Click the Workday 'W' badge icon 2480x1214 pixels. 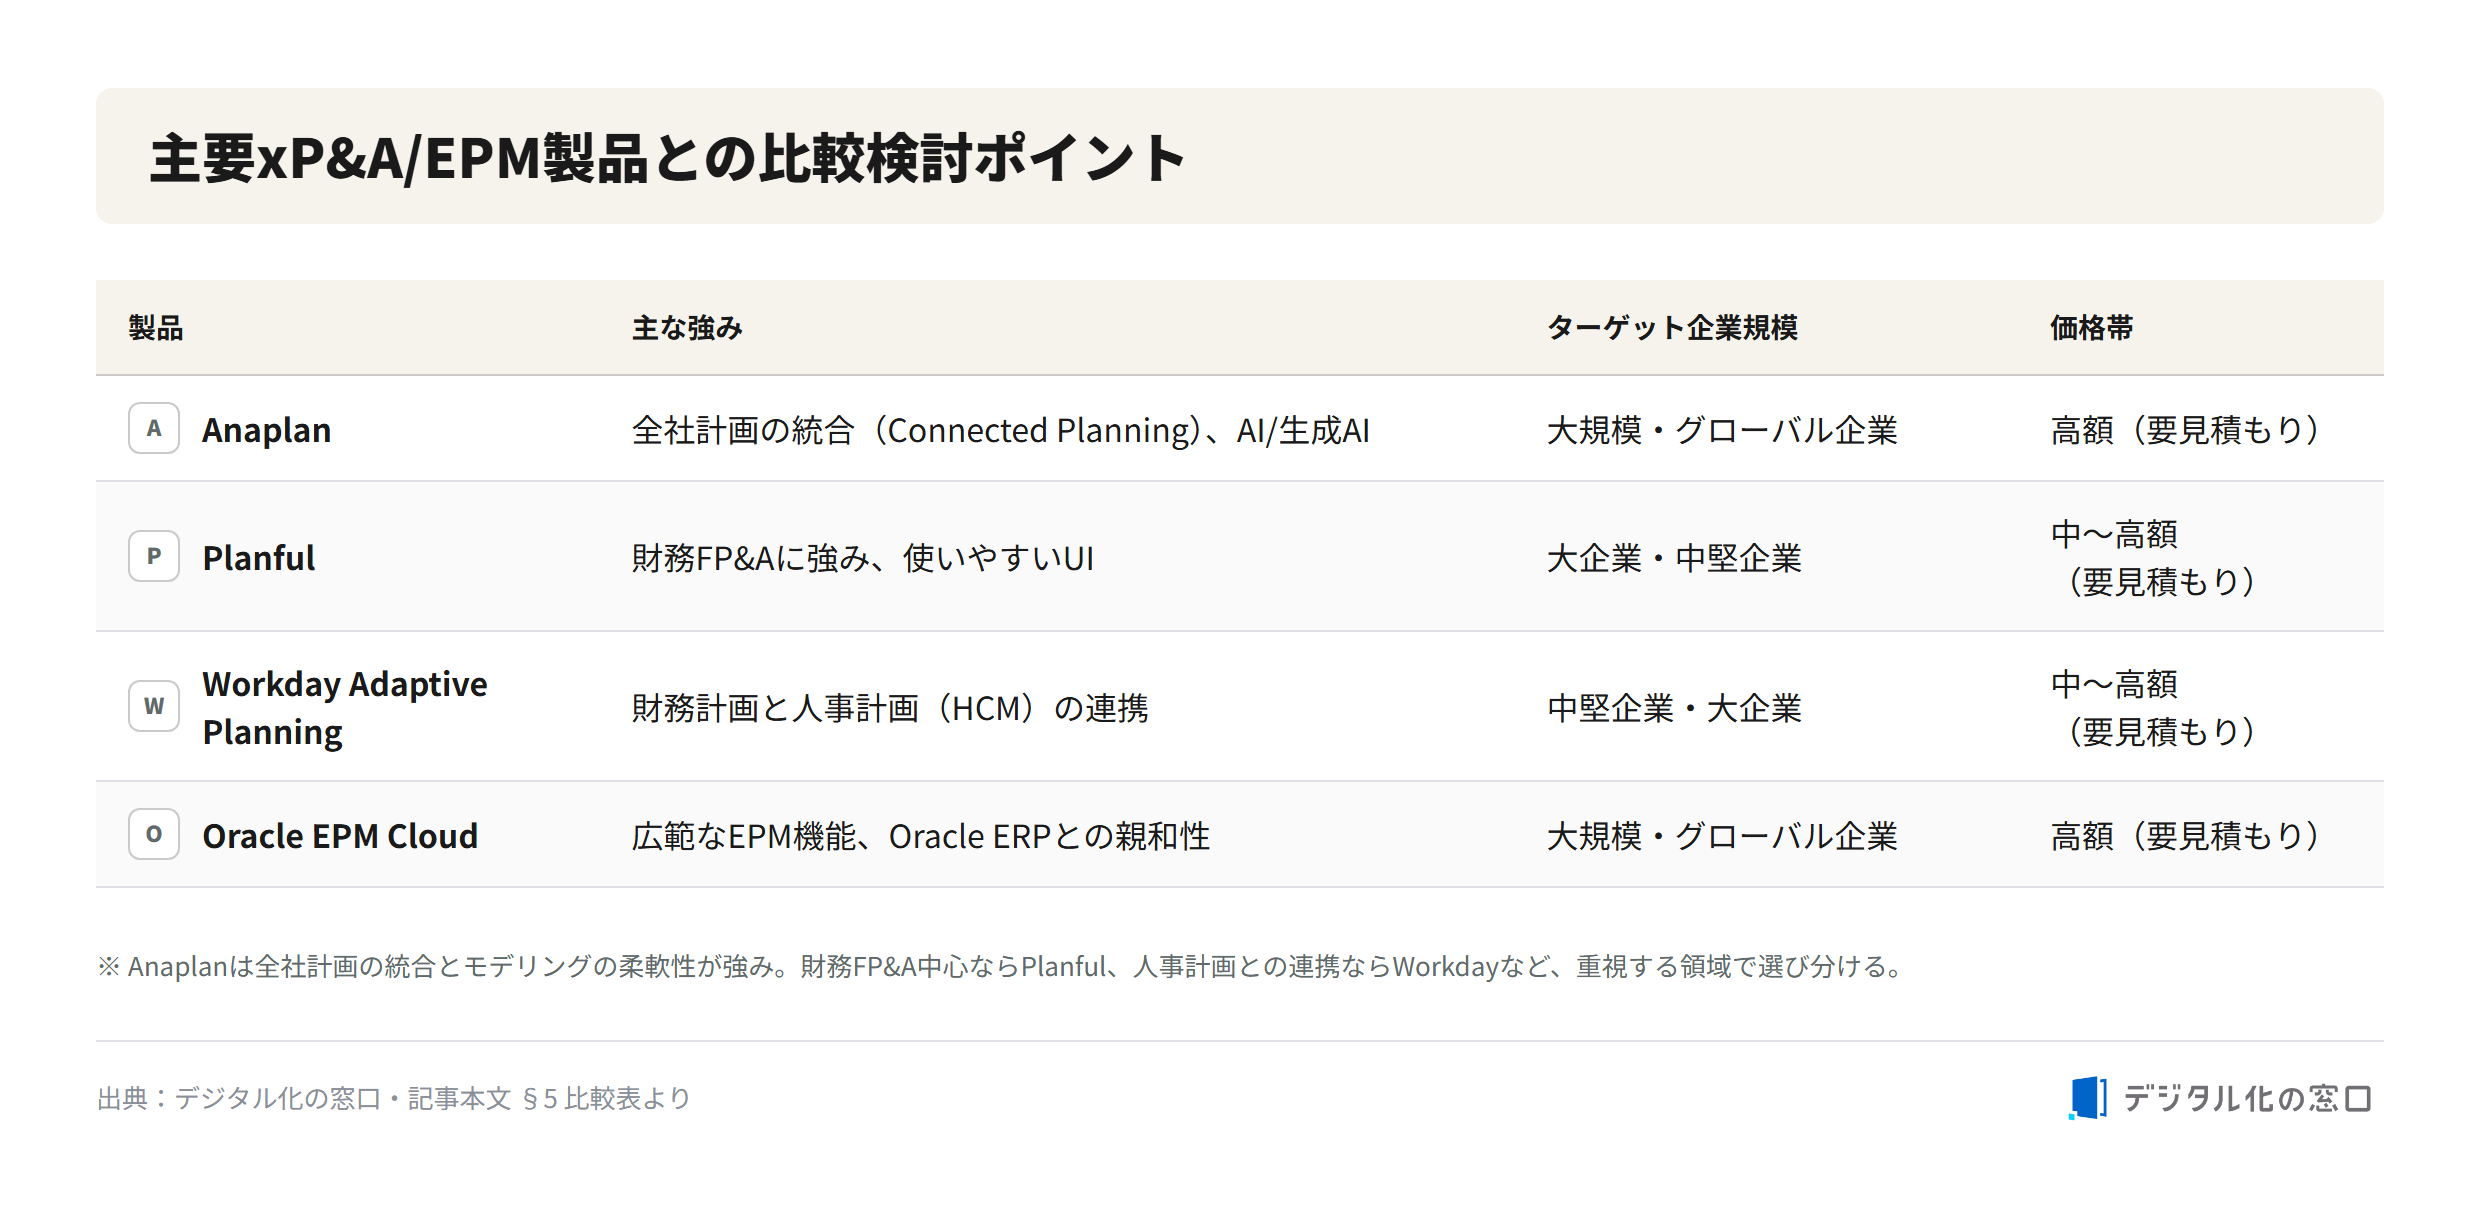tap(154, 706)
